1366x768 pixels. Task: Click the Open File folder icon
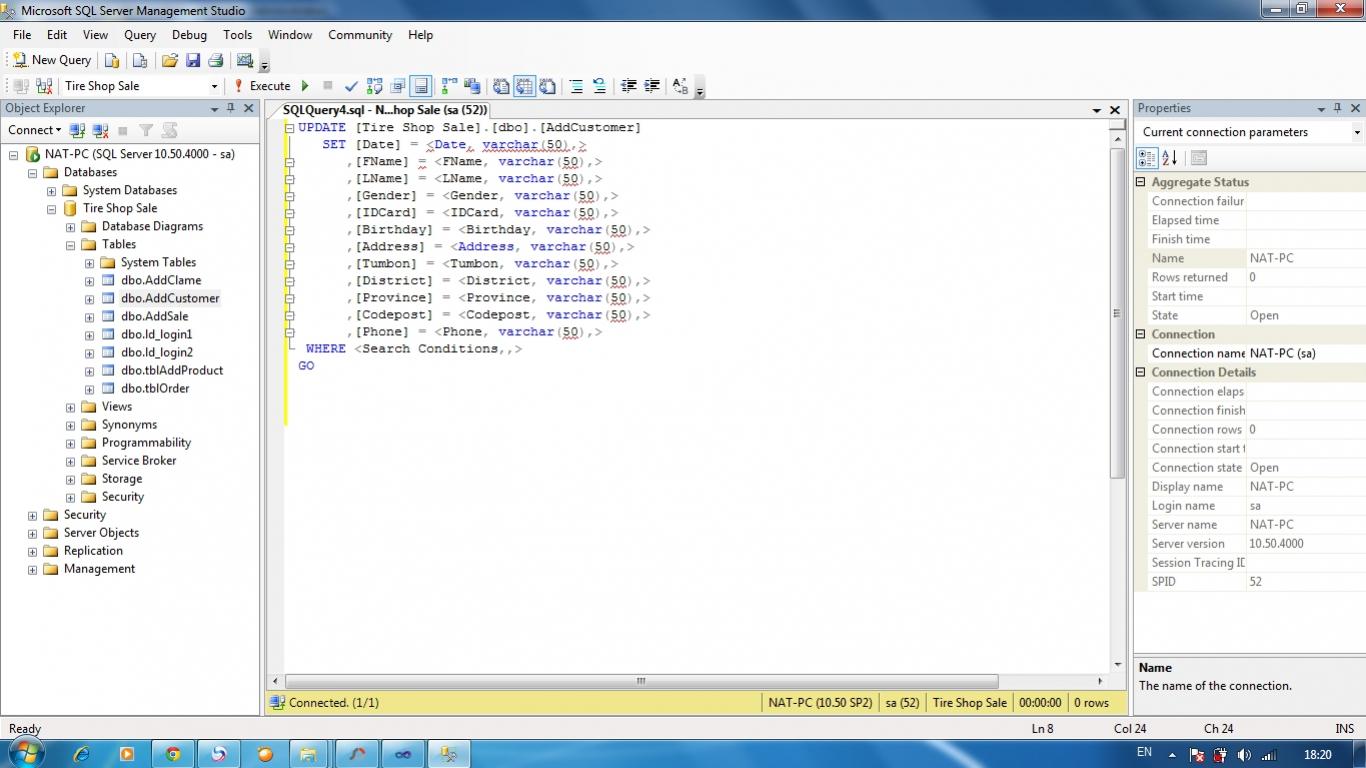pos(170,60)
